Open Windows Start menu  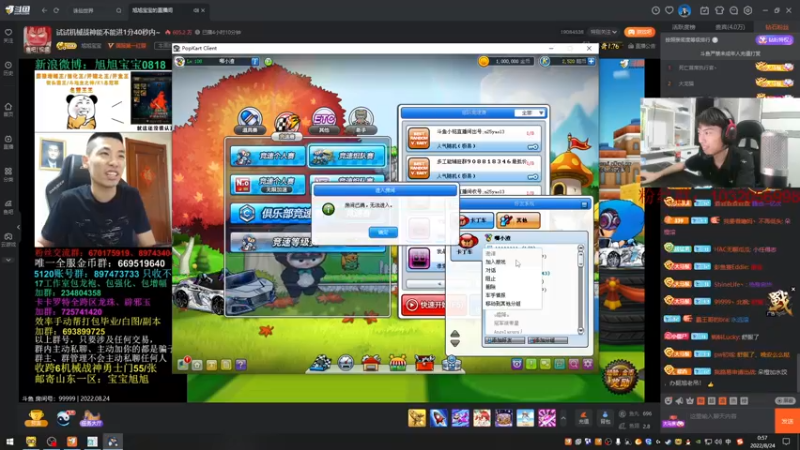[10, 442]
